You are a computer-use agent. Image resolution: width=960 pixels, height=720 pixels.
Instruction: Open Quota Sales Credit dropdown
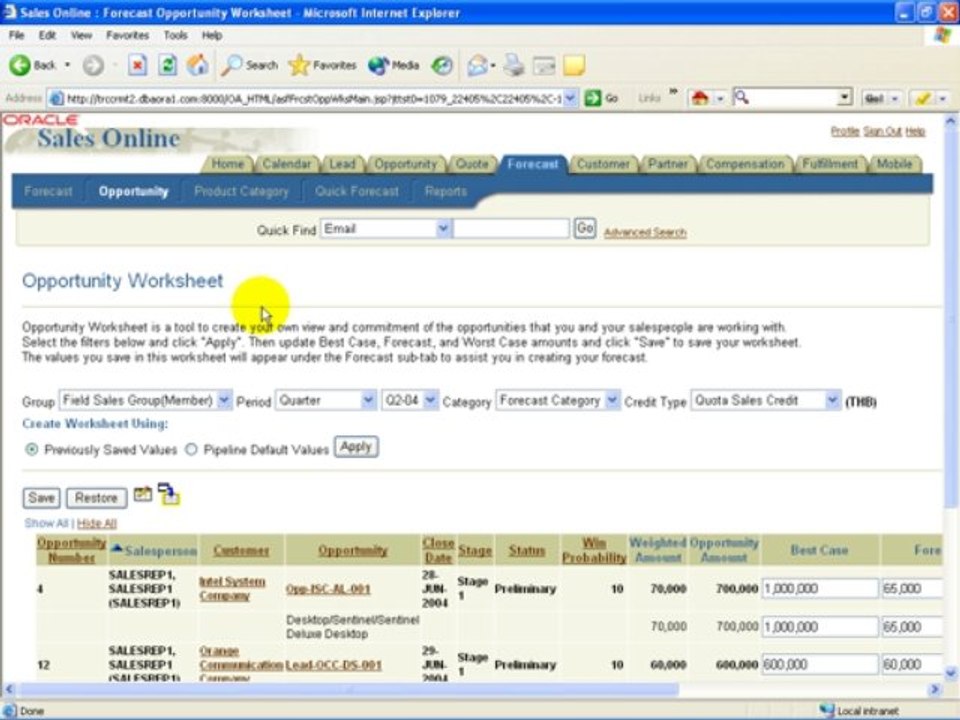point(831,400)
